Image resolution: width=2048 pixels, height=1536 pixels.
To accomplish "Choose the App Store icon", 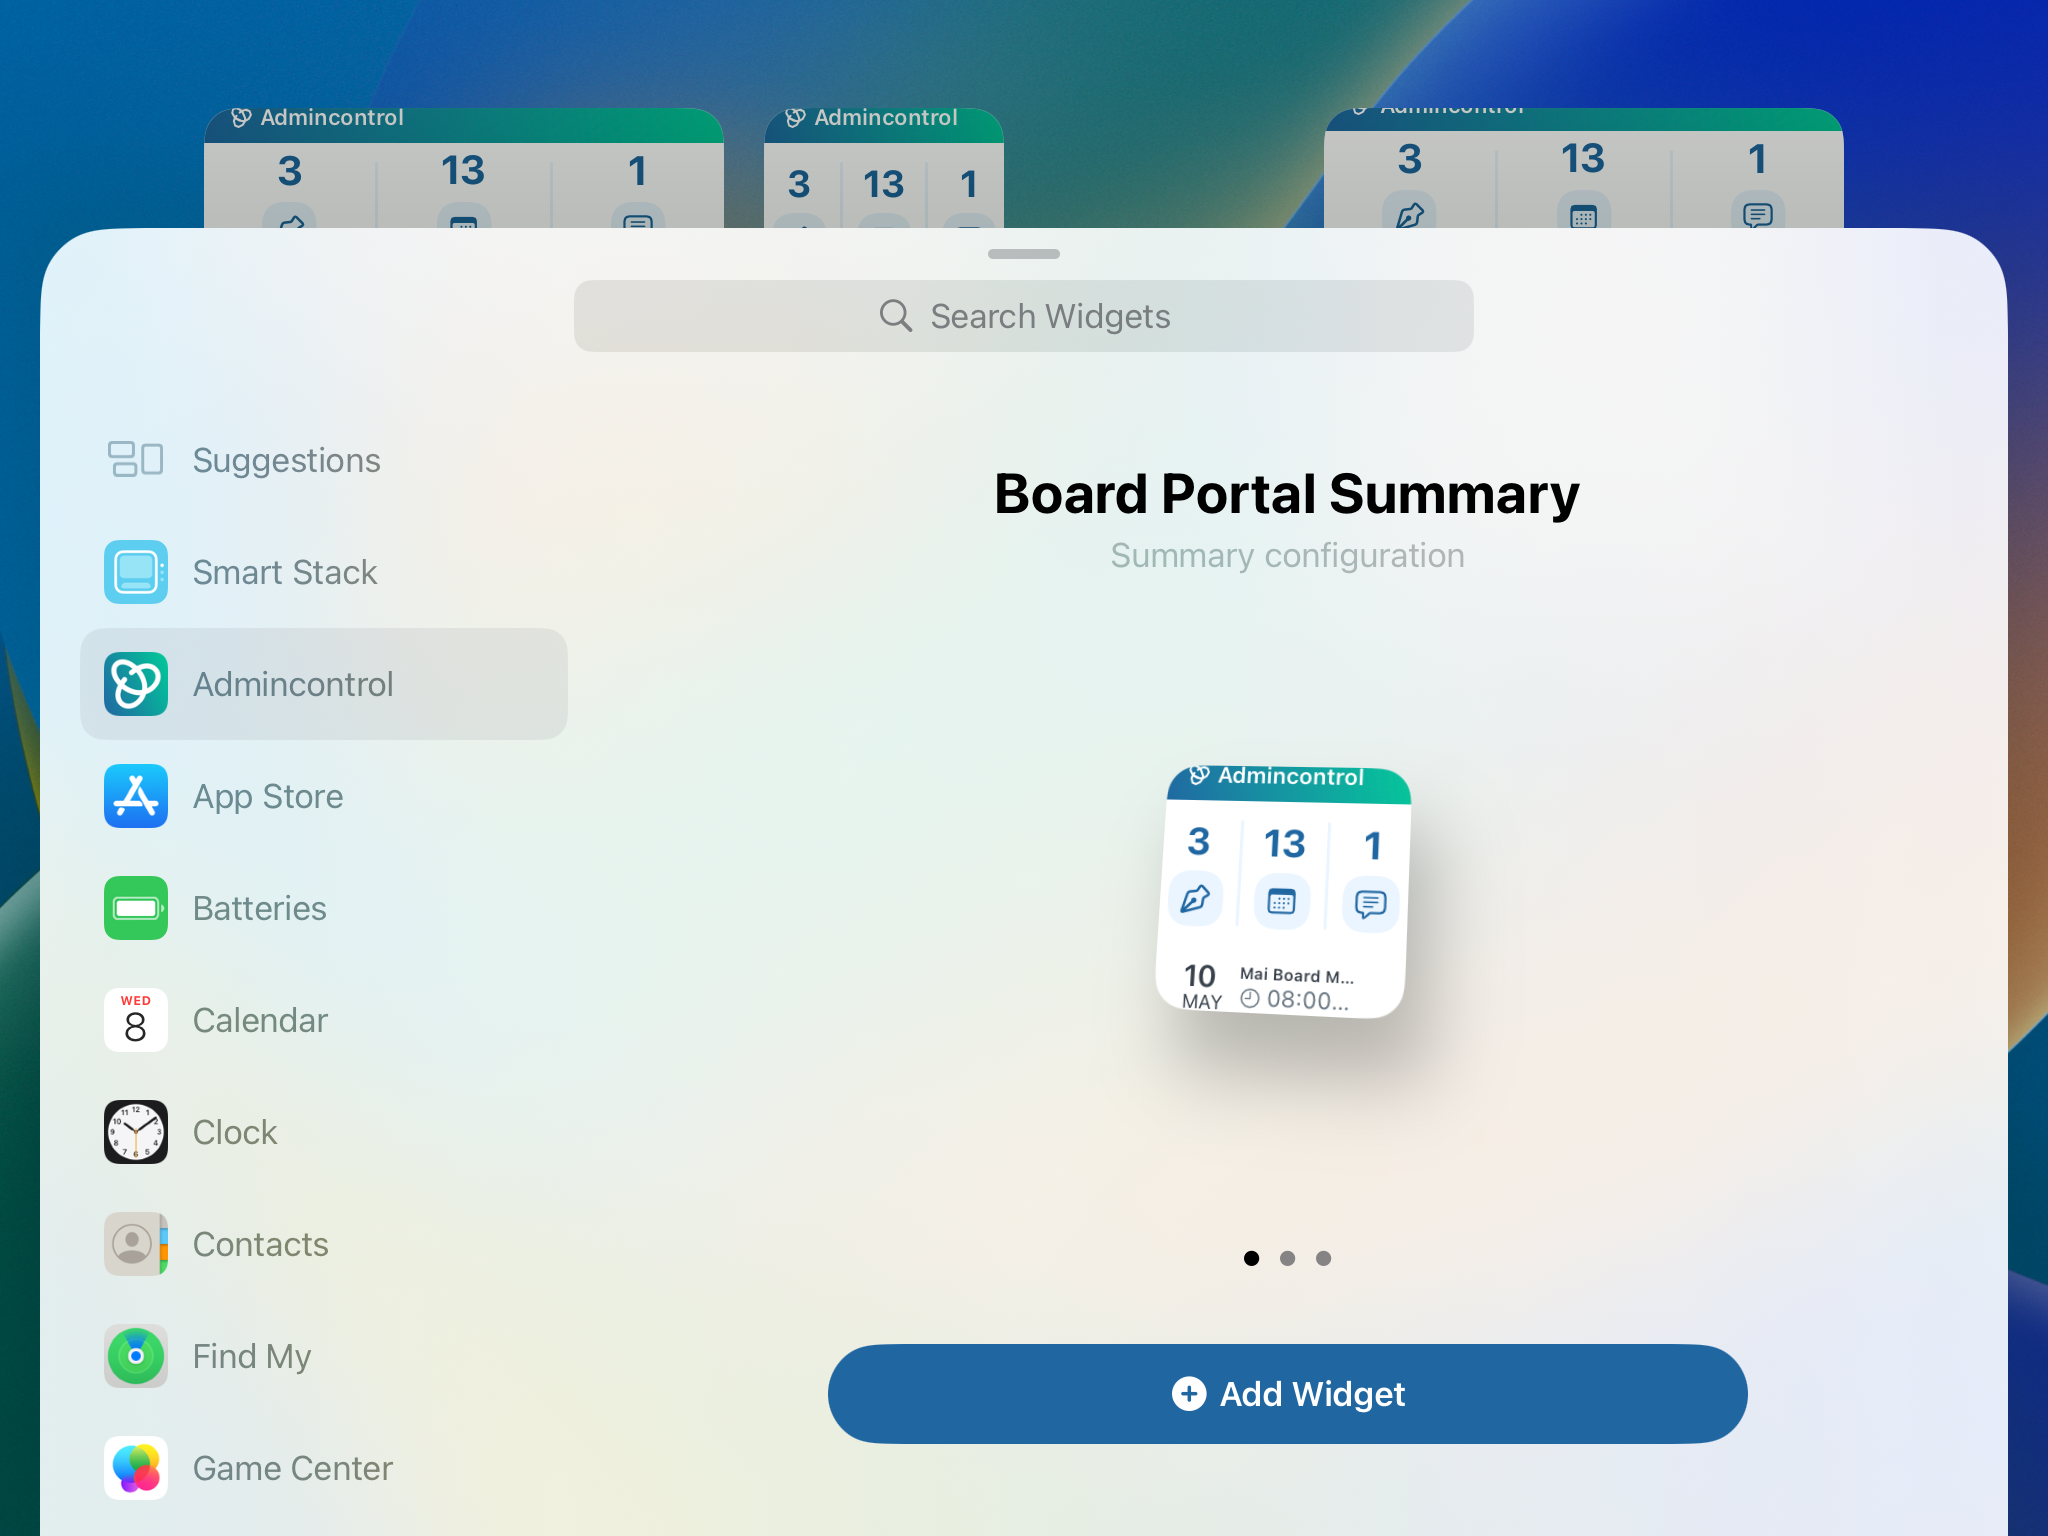I will [136, 796].
